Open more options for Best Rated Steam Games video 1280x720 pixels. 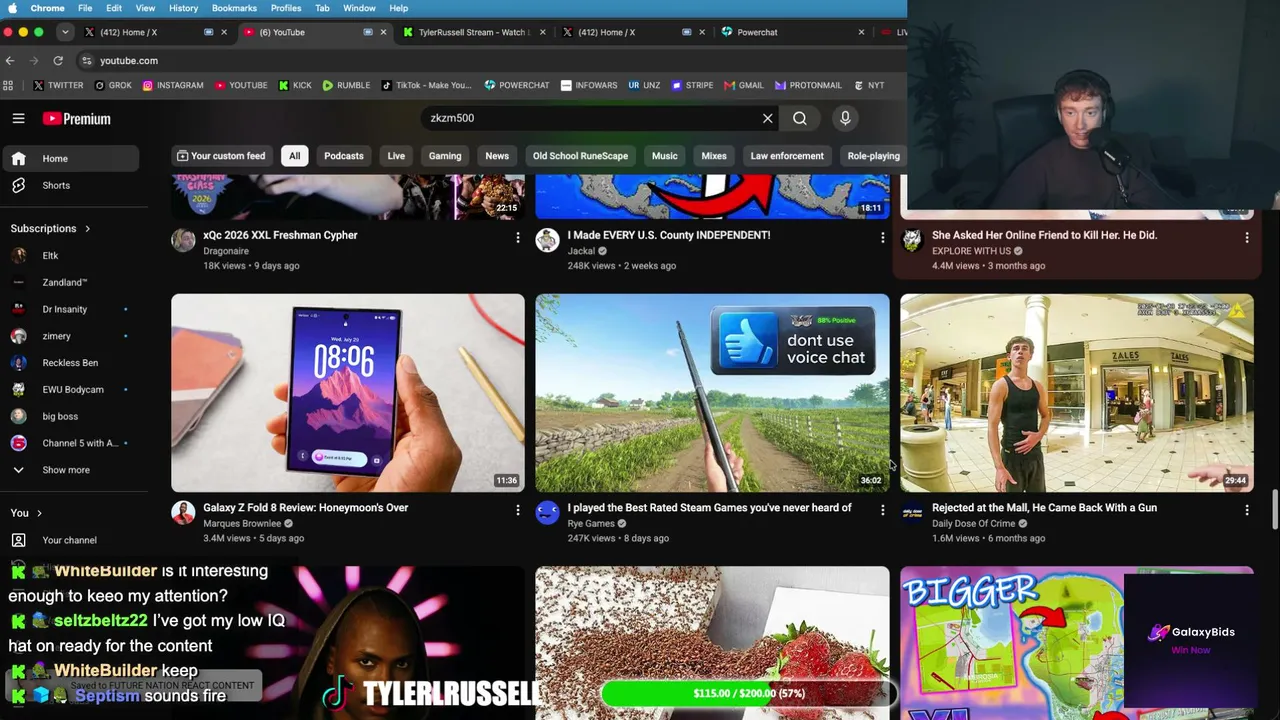(882, 510)
